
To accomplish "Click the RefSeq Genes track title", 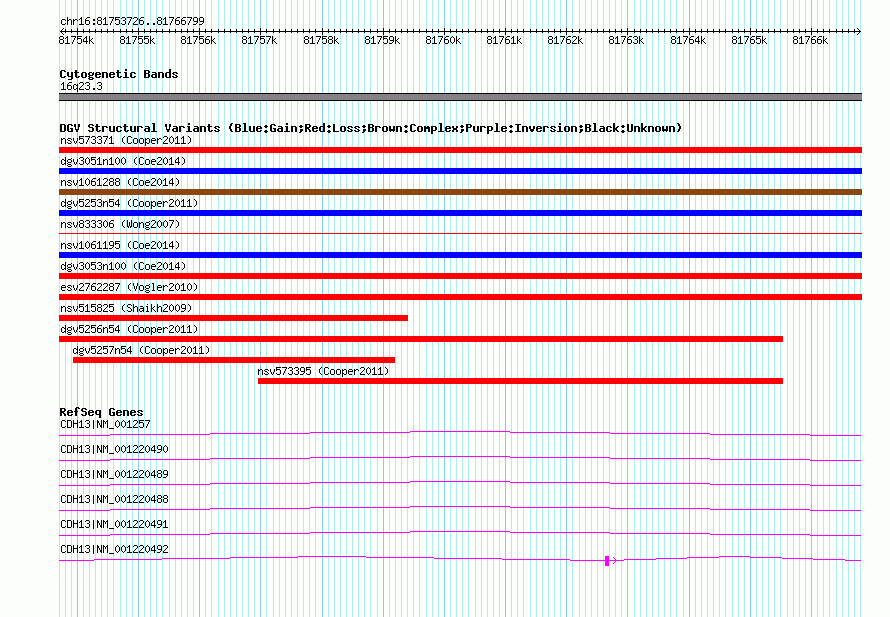I will (102, 412).
